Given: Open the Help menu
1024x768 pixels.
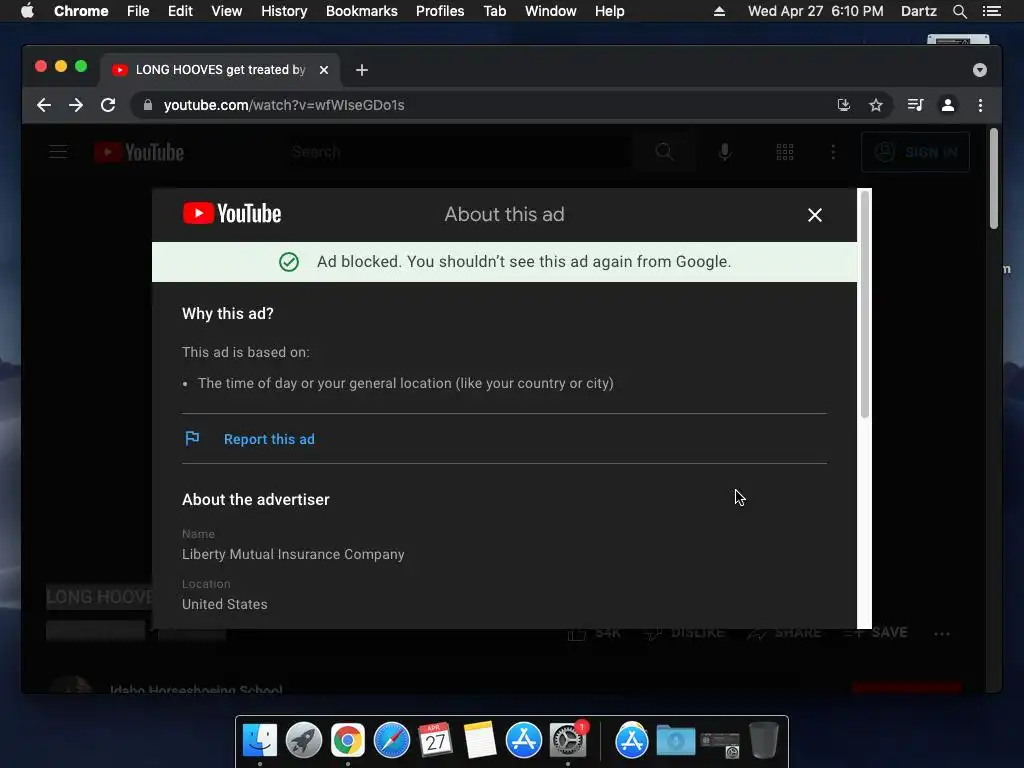Looking at the screenshot, I should (x=609, y=11).
